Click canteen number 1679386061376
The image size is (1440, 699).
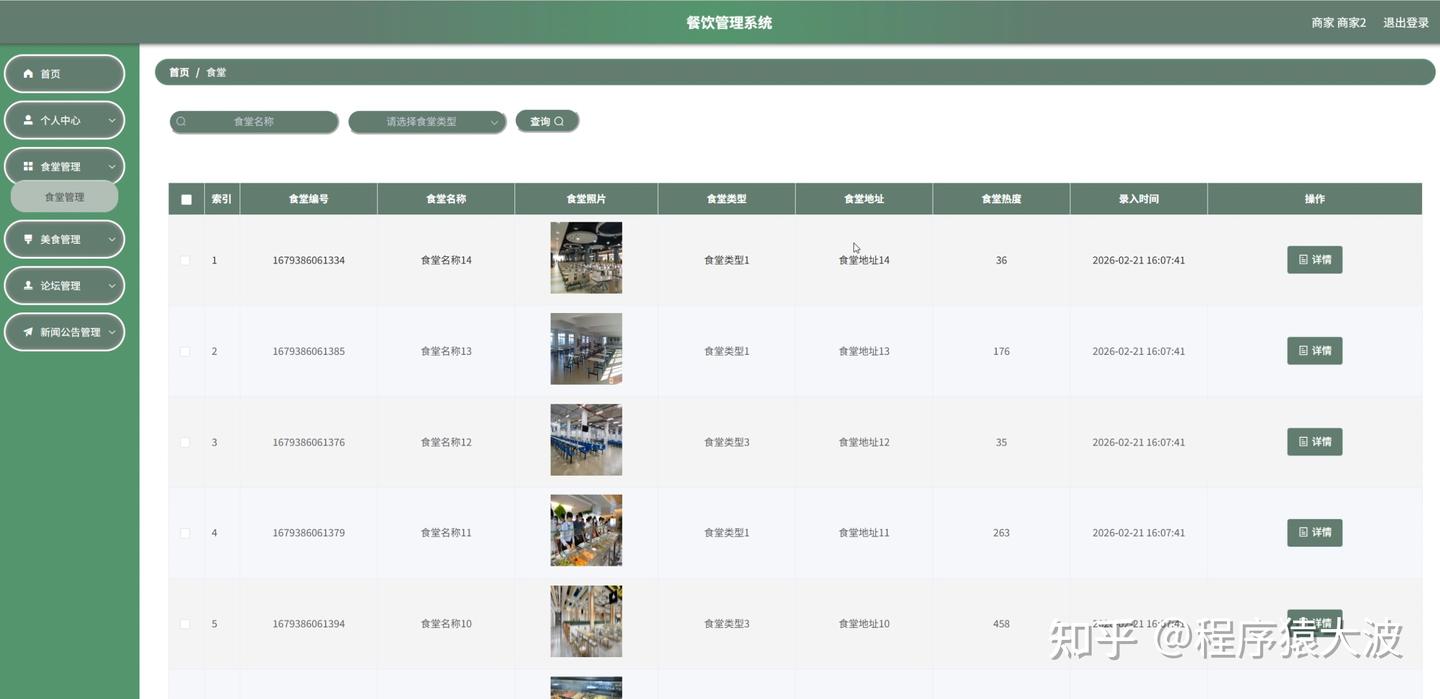[308, 442]
